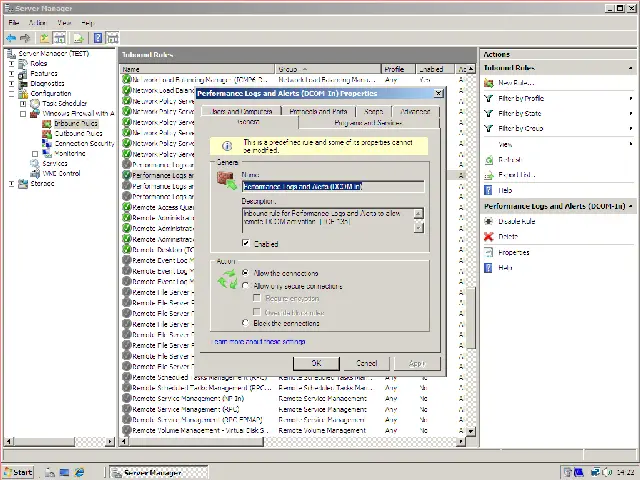Screen dimensions: 640x480
Task: Expand the Task Scheduler tree node
Action: (23, 104)
